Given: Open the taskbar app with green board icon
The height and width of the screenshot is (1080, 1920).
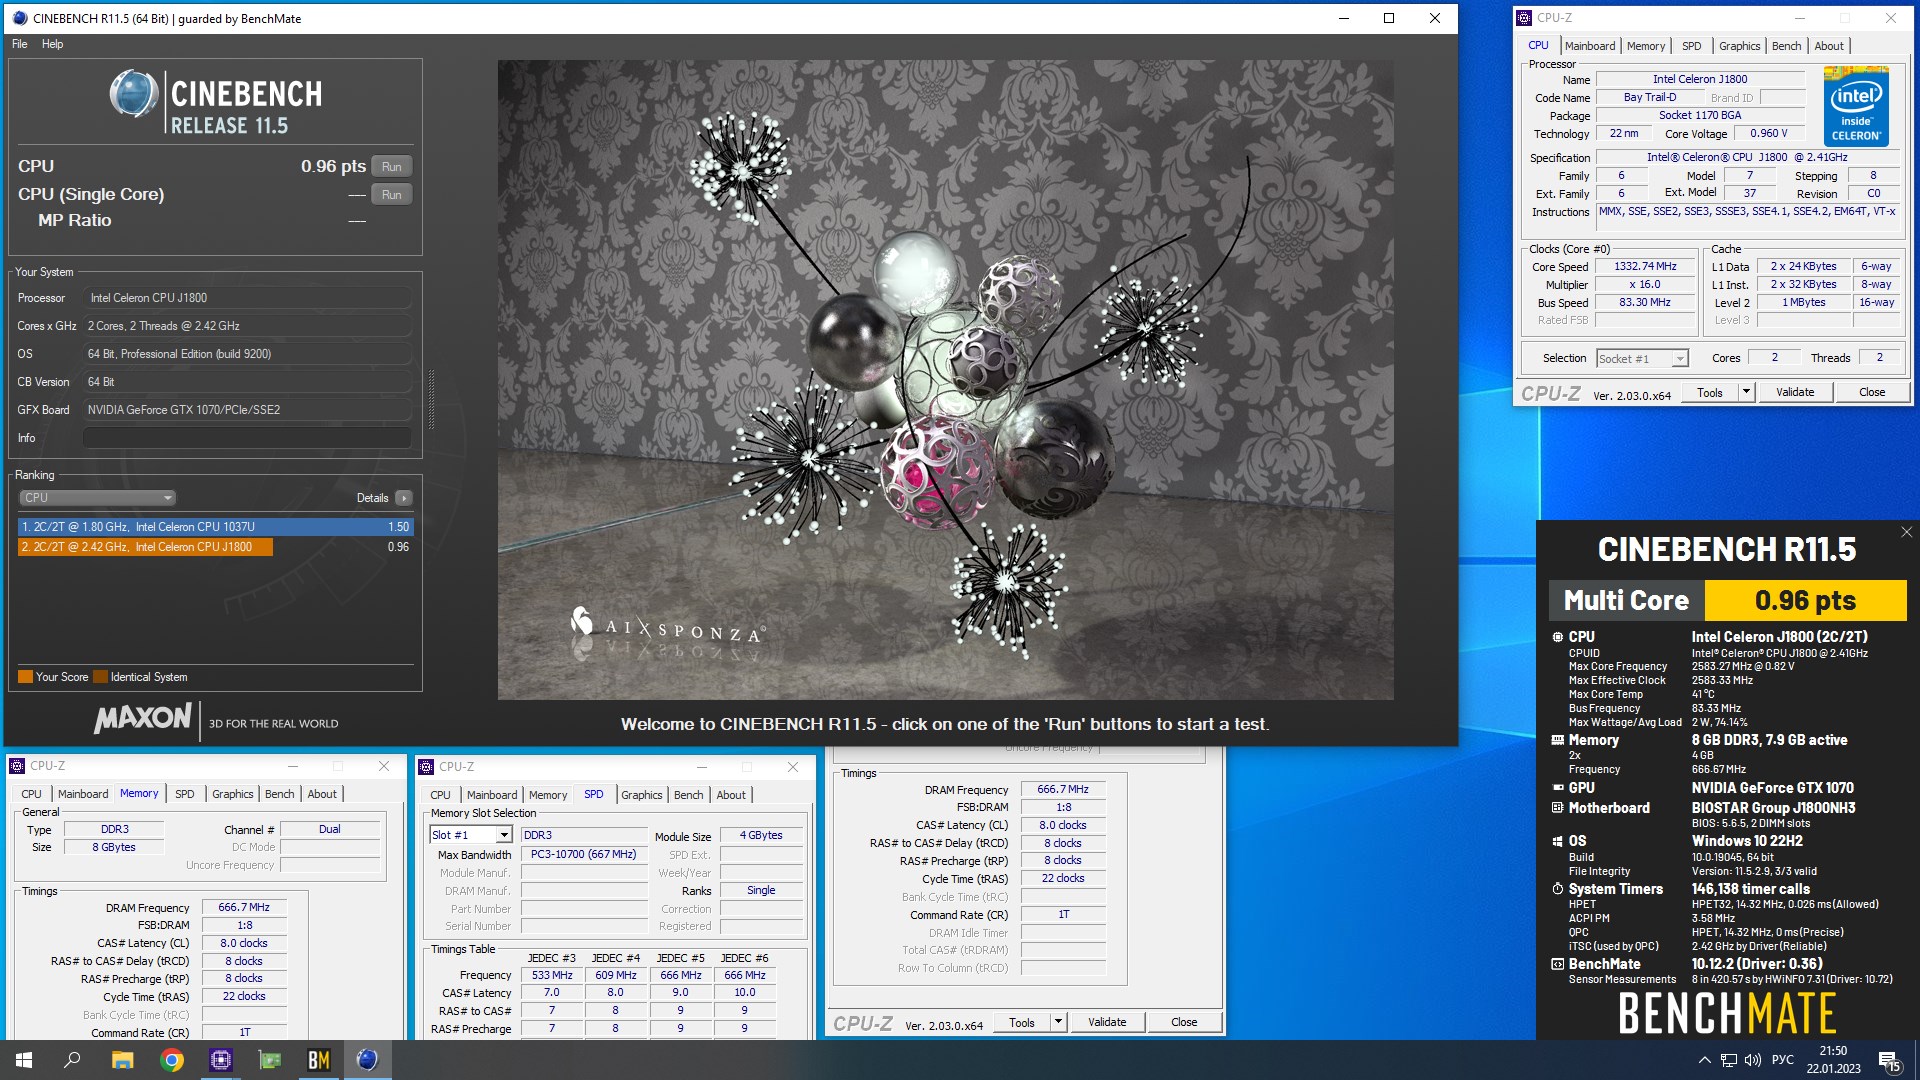Looking at the screenshot, I should 270,1060.
